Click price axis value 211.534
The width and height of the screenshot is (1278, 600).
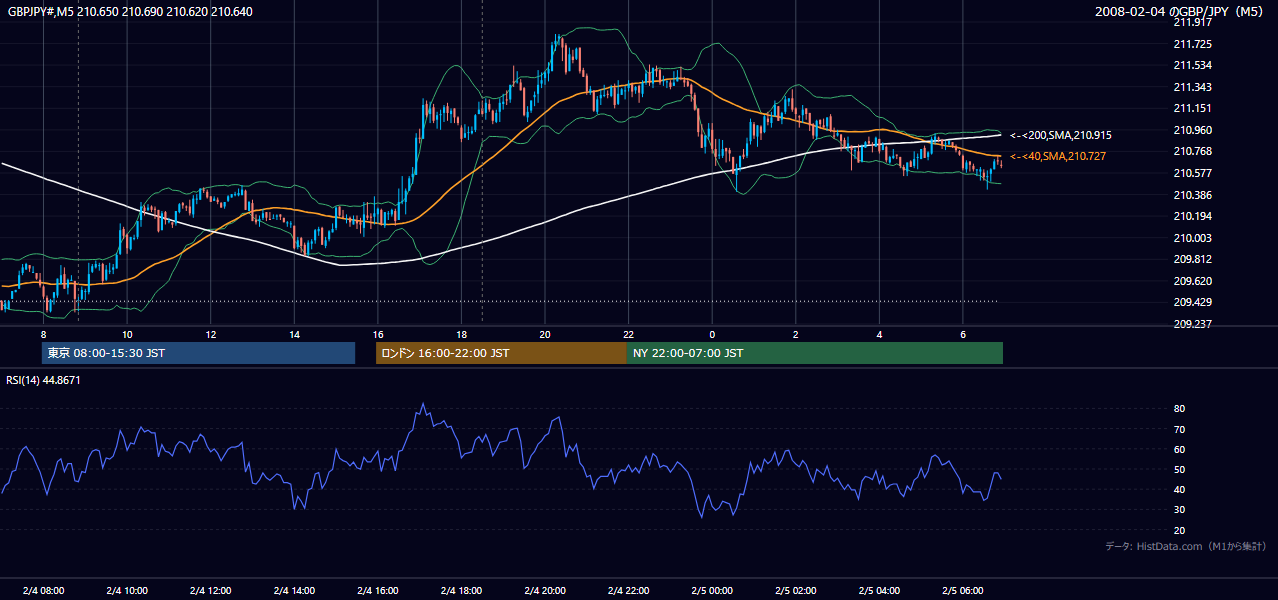pos(1191,65)
